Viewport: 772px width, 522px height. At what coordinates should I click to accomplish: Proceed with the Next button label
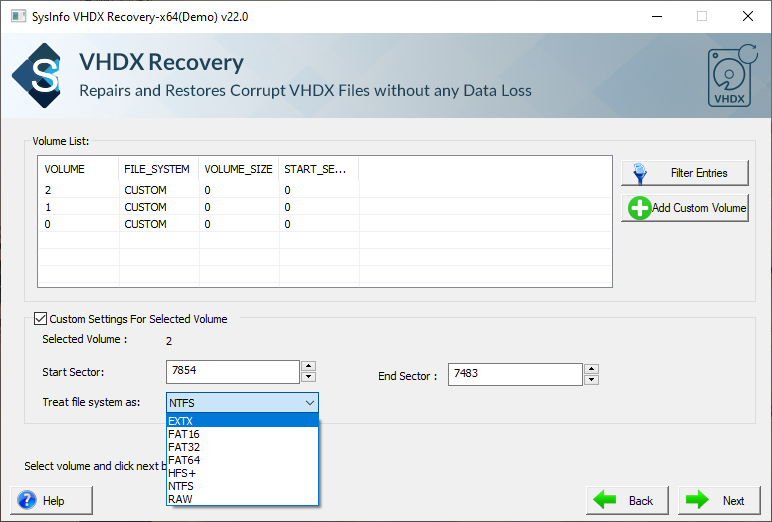pyautogui.click(x=733, y=501)
